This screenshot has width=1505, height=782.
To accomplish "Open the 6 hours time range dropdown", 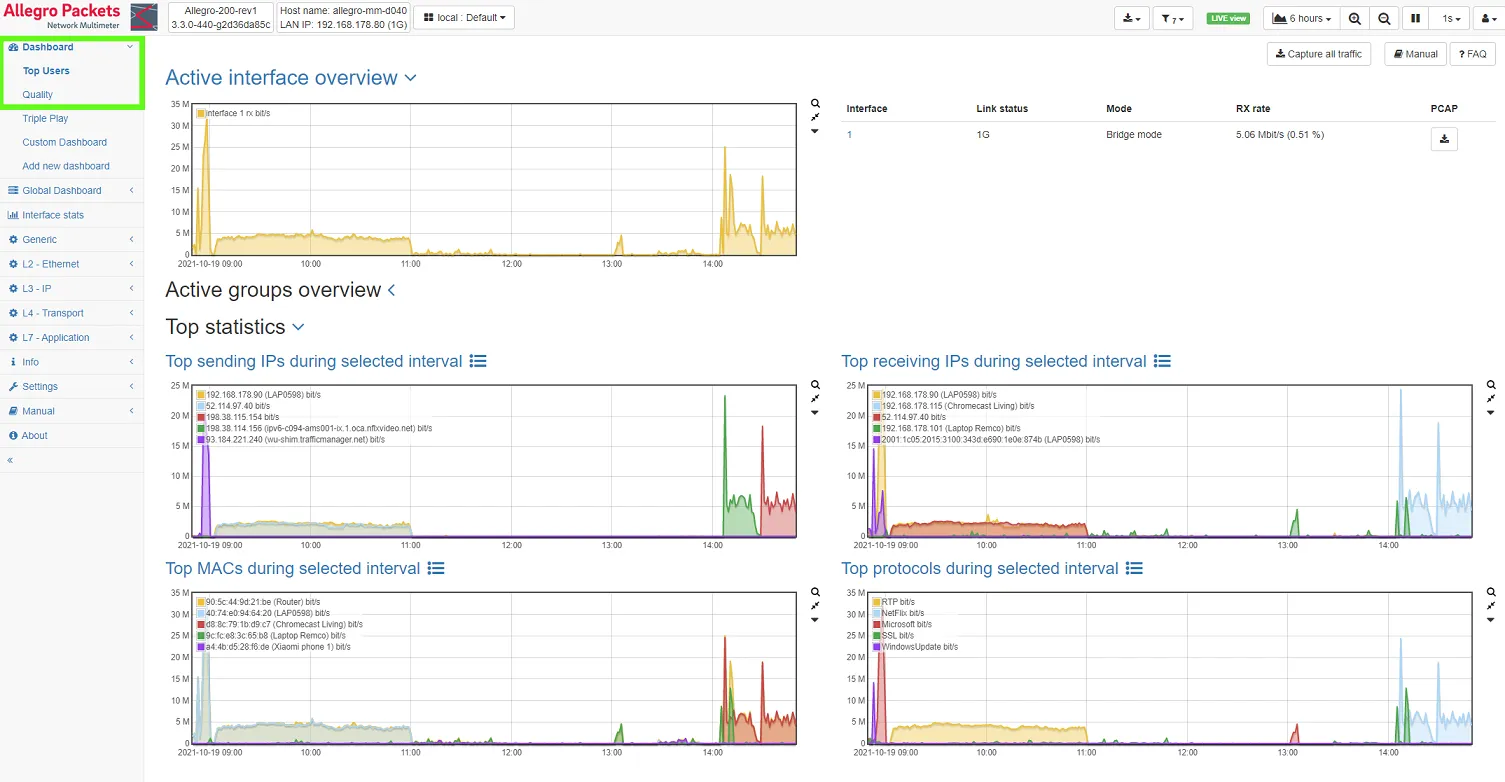I will coord(1301,18).
